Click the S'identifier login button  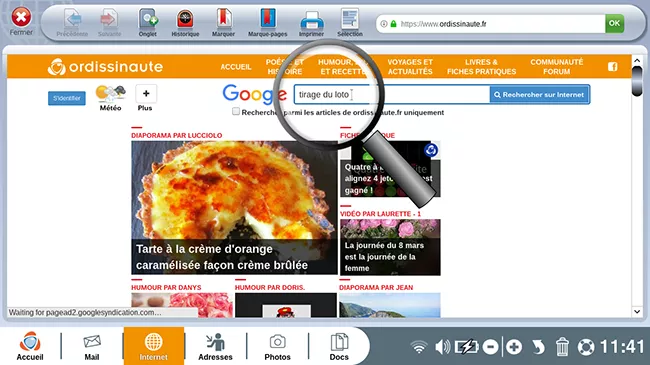67,98
